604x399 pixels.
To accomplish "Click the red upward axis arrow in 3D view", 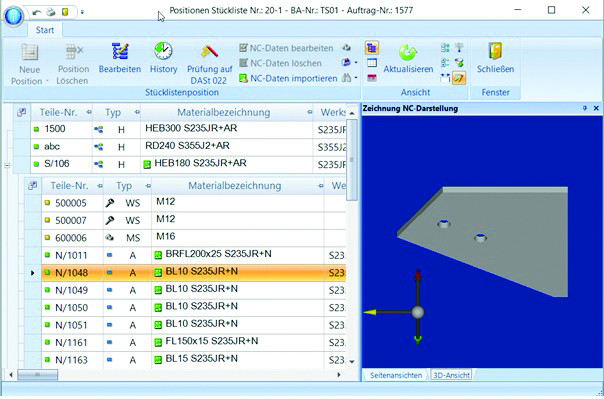I will click(418, 276).
